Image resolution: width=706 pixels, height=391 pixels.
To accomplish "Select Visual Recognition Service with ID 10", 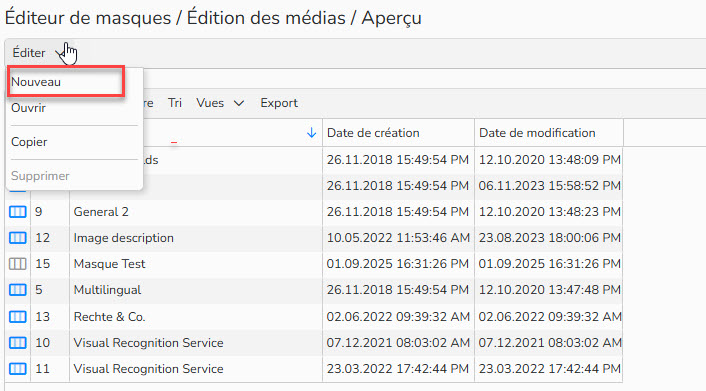I will pos(148,343).
